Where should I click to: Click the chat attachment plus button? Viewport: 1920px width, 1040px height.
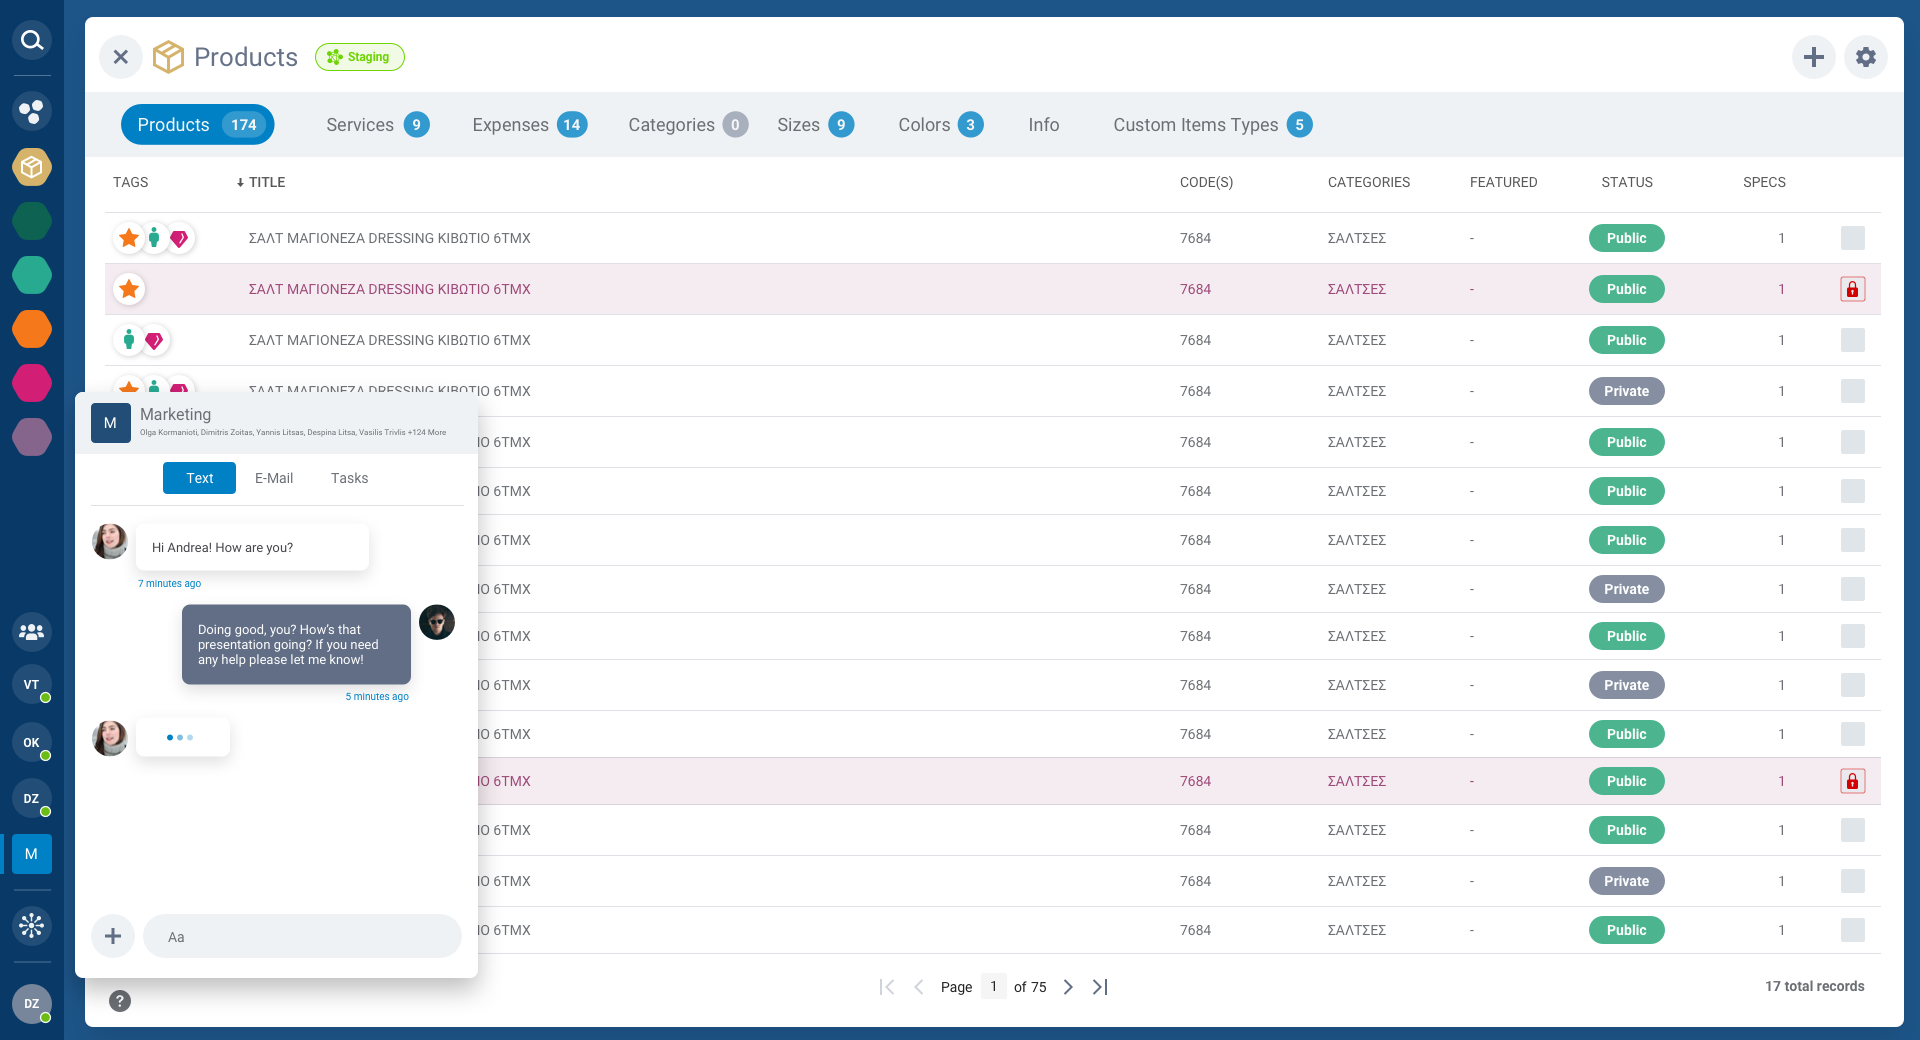tap(113, 936)
